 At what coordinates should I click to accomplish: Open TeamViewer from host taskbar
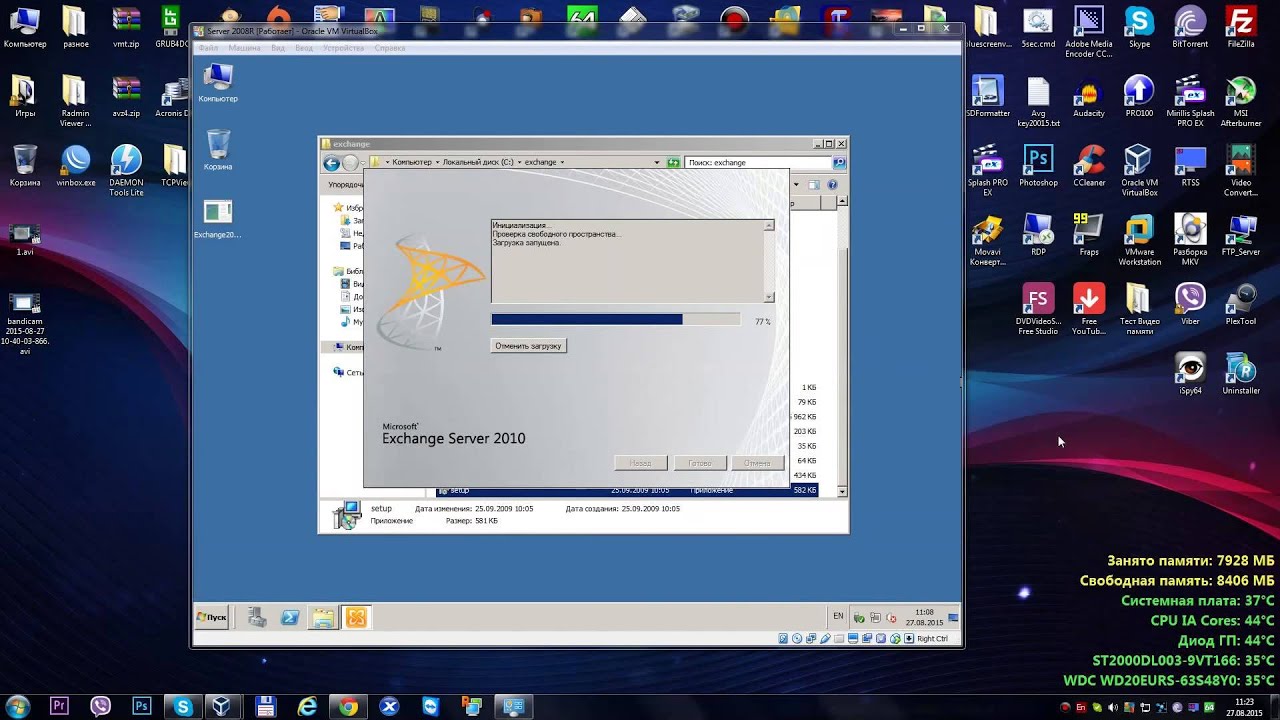[431, 706]
